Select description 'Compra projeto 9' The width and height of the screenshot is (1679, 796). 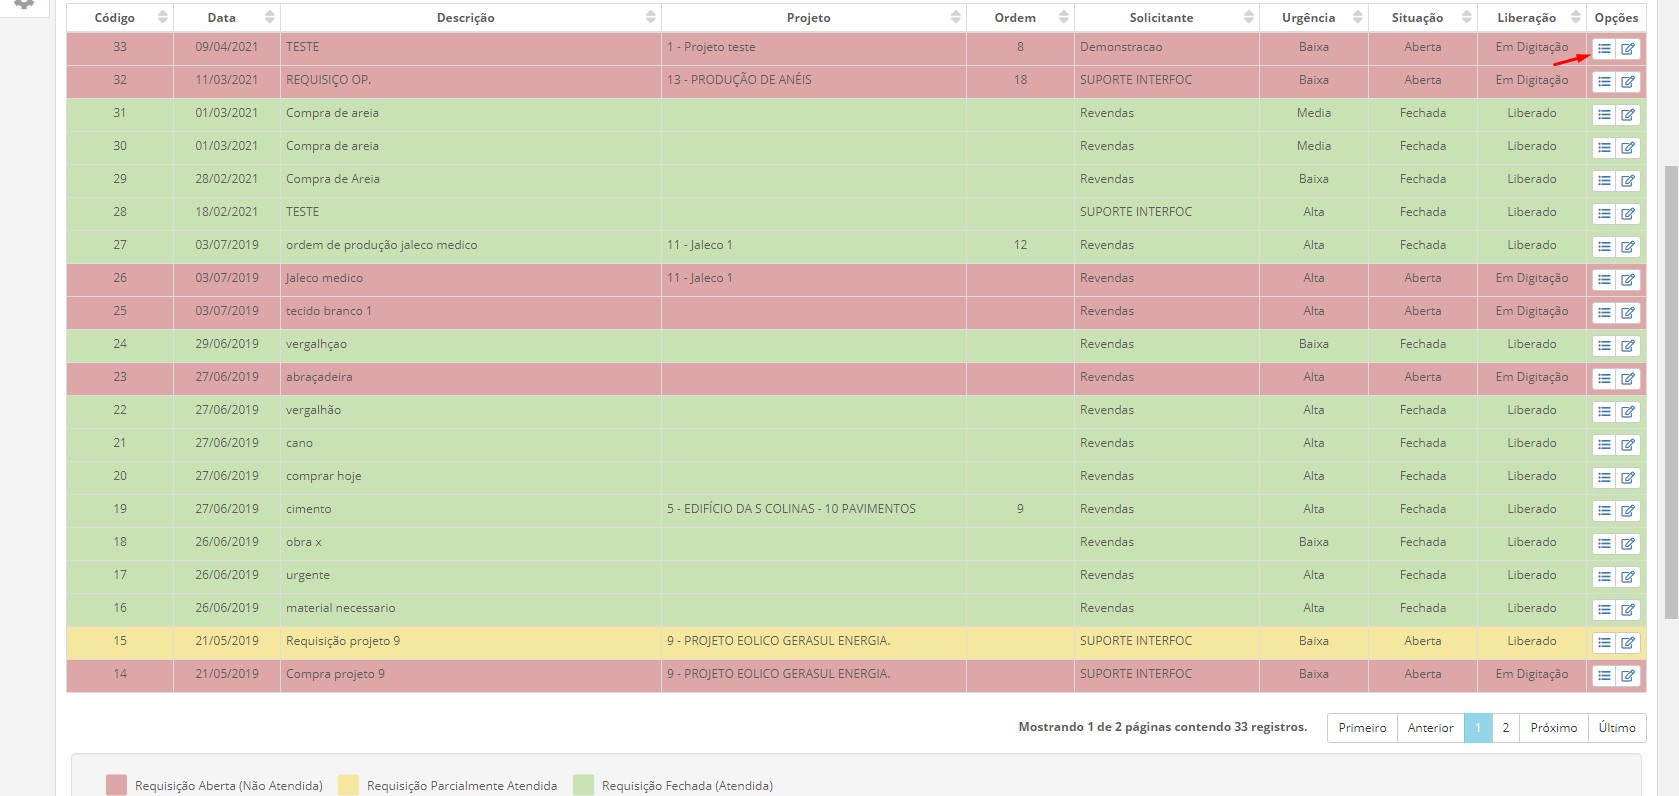pyautogui.click(x=335, y=674)
